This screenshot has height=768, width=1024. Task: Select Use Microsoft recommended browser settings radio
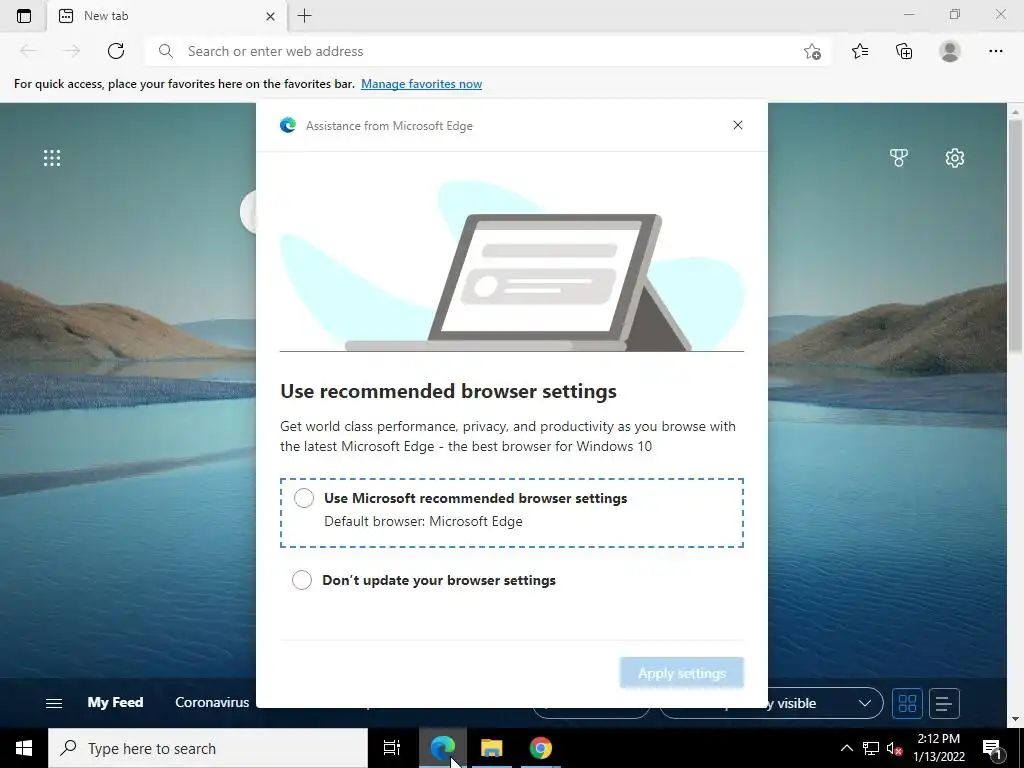click(304, 498)
